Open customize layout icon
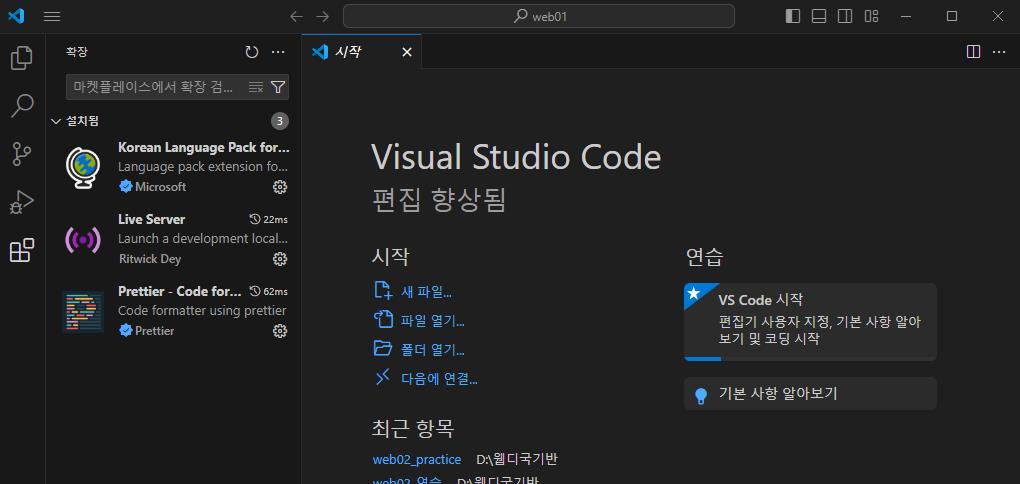This screenshot has height=484, width=1020. coord(871,16)
